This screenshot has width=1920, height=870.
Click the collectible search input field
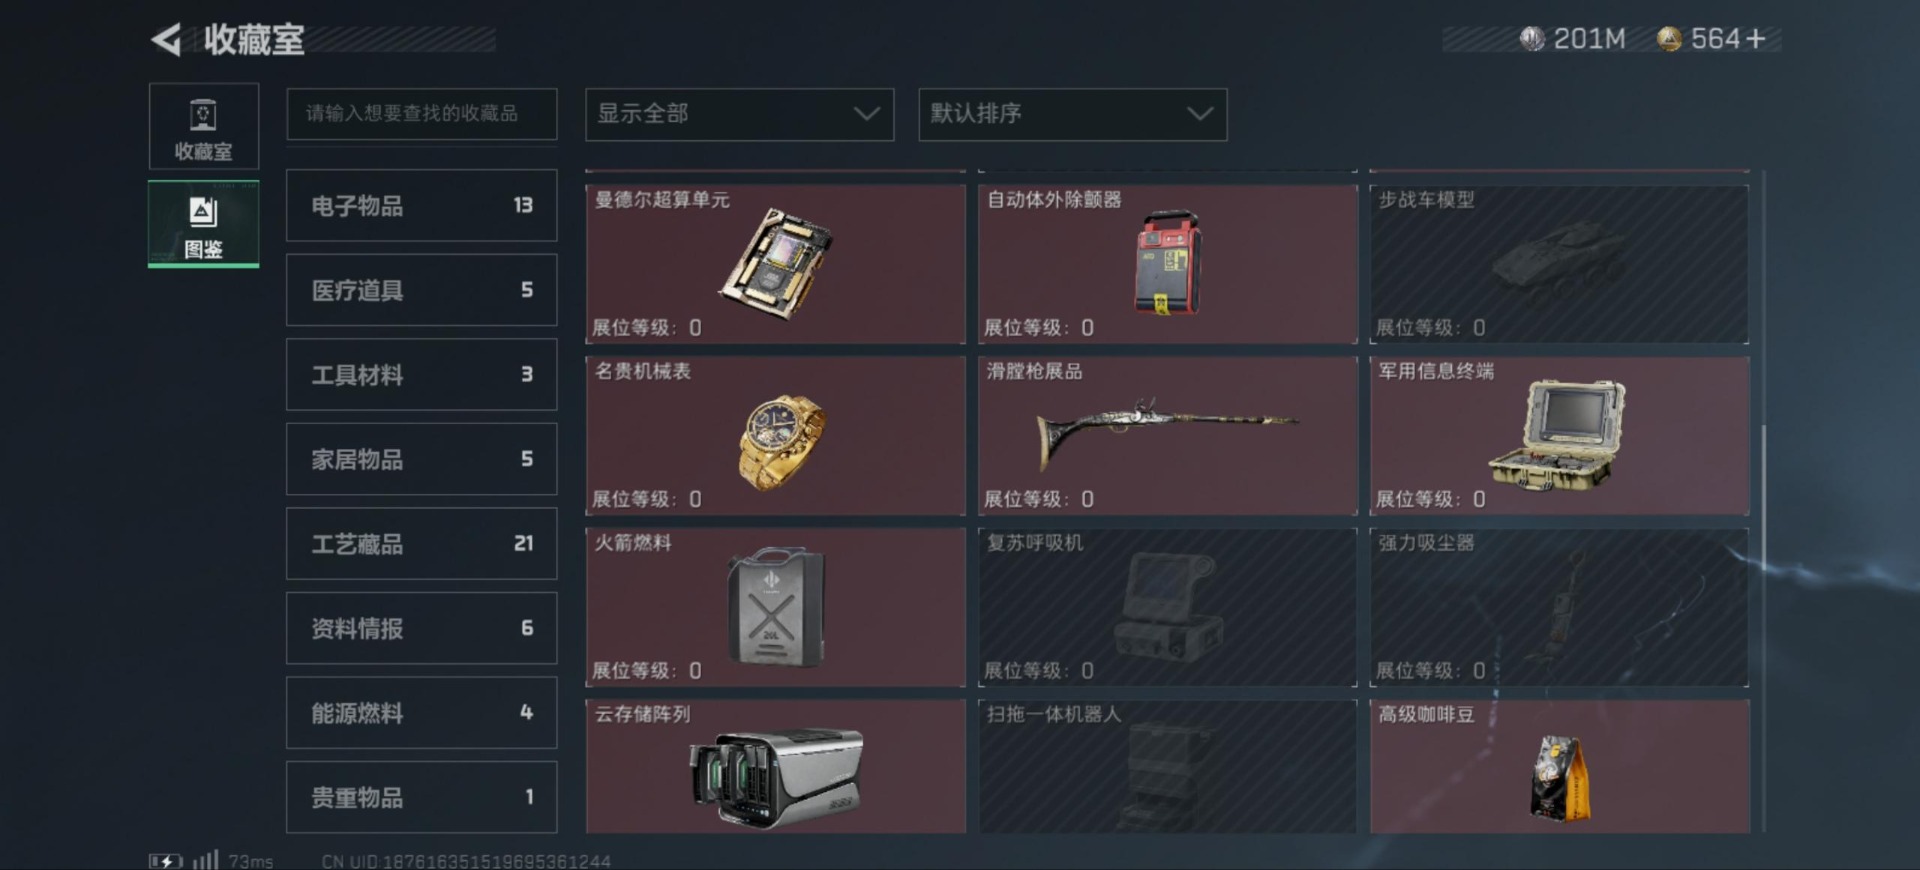point(421,114)
